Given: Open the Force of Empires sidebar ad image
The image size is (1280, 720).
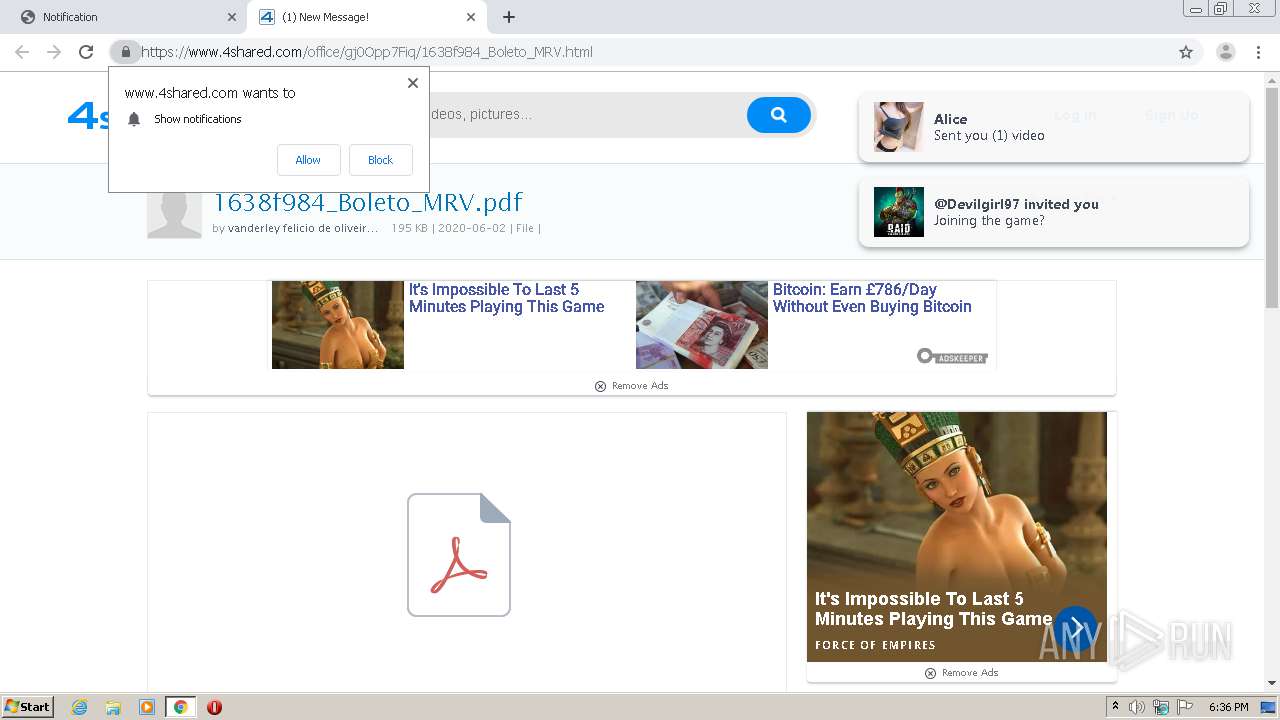Looking at the screenshot, I should [957, 537].
